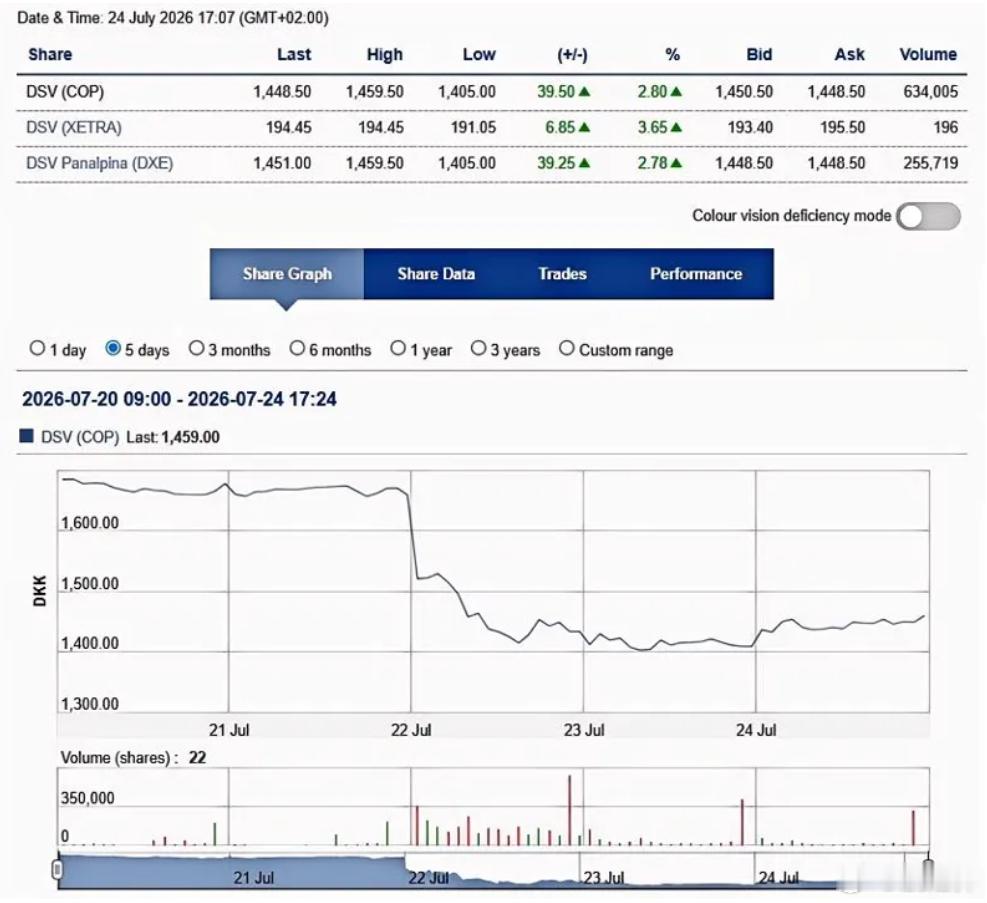Click the green up arrow beside 6.85

tap(584, 128)
